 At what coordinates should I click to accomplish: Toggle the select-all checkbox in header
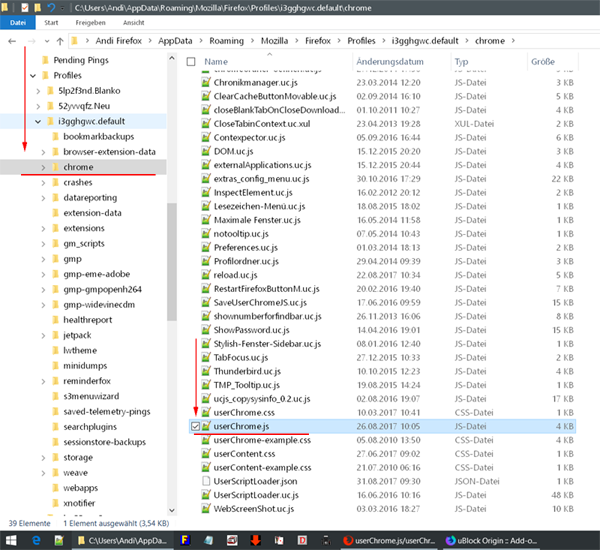192,62
